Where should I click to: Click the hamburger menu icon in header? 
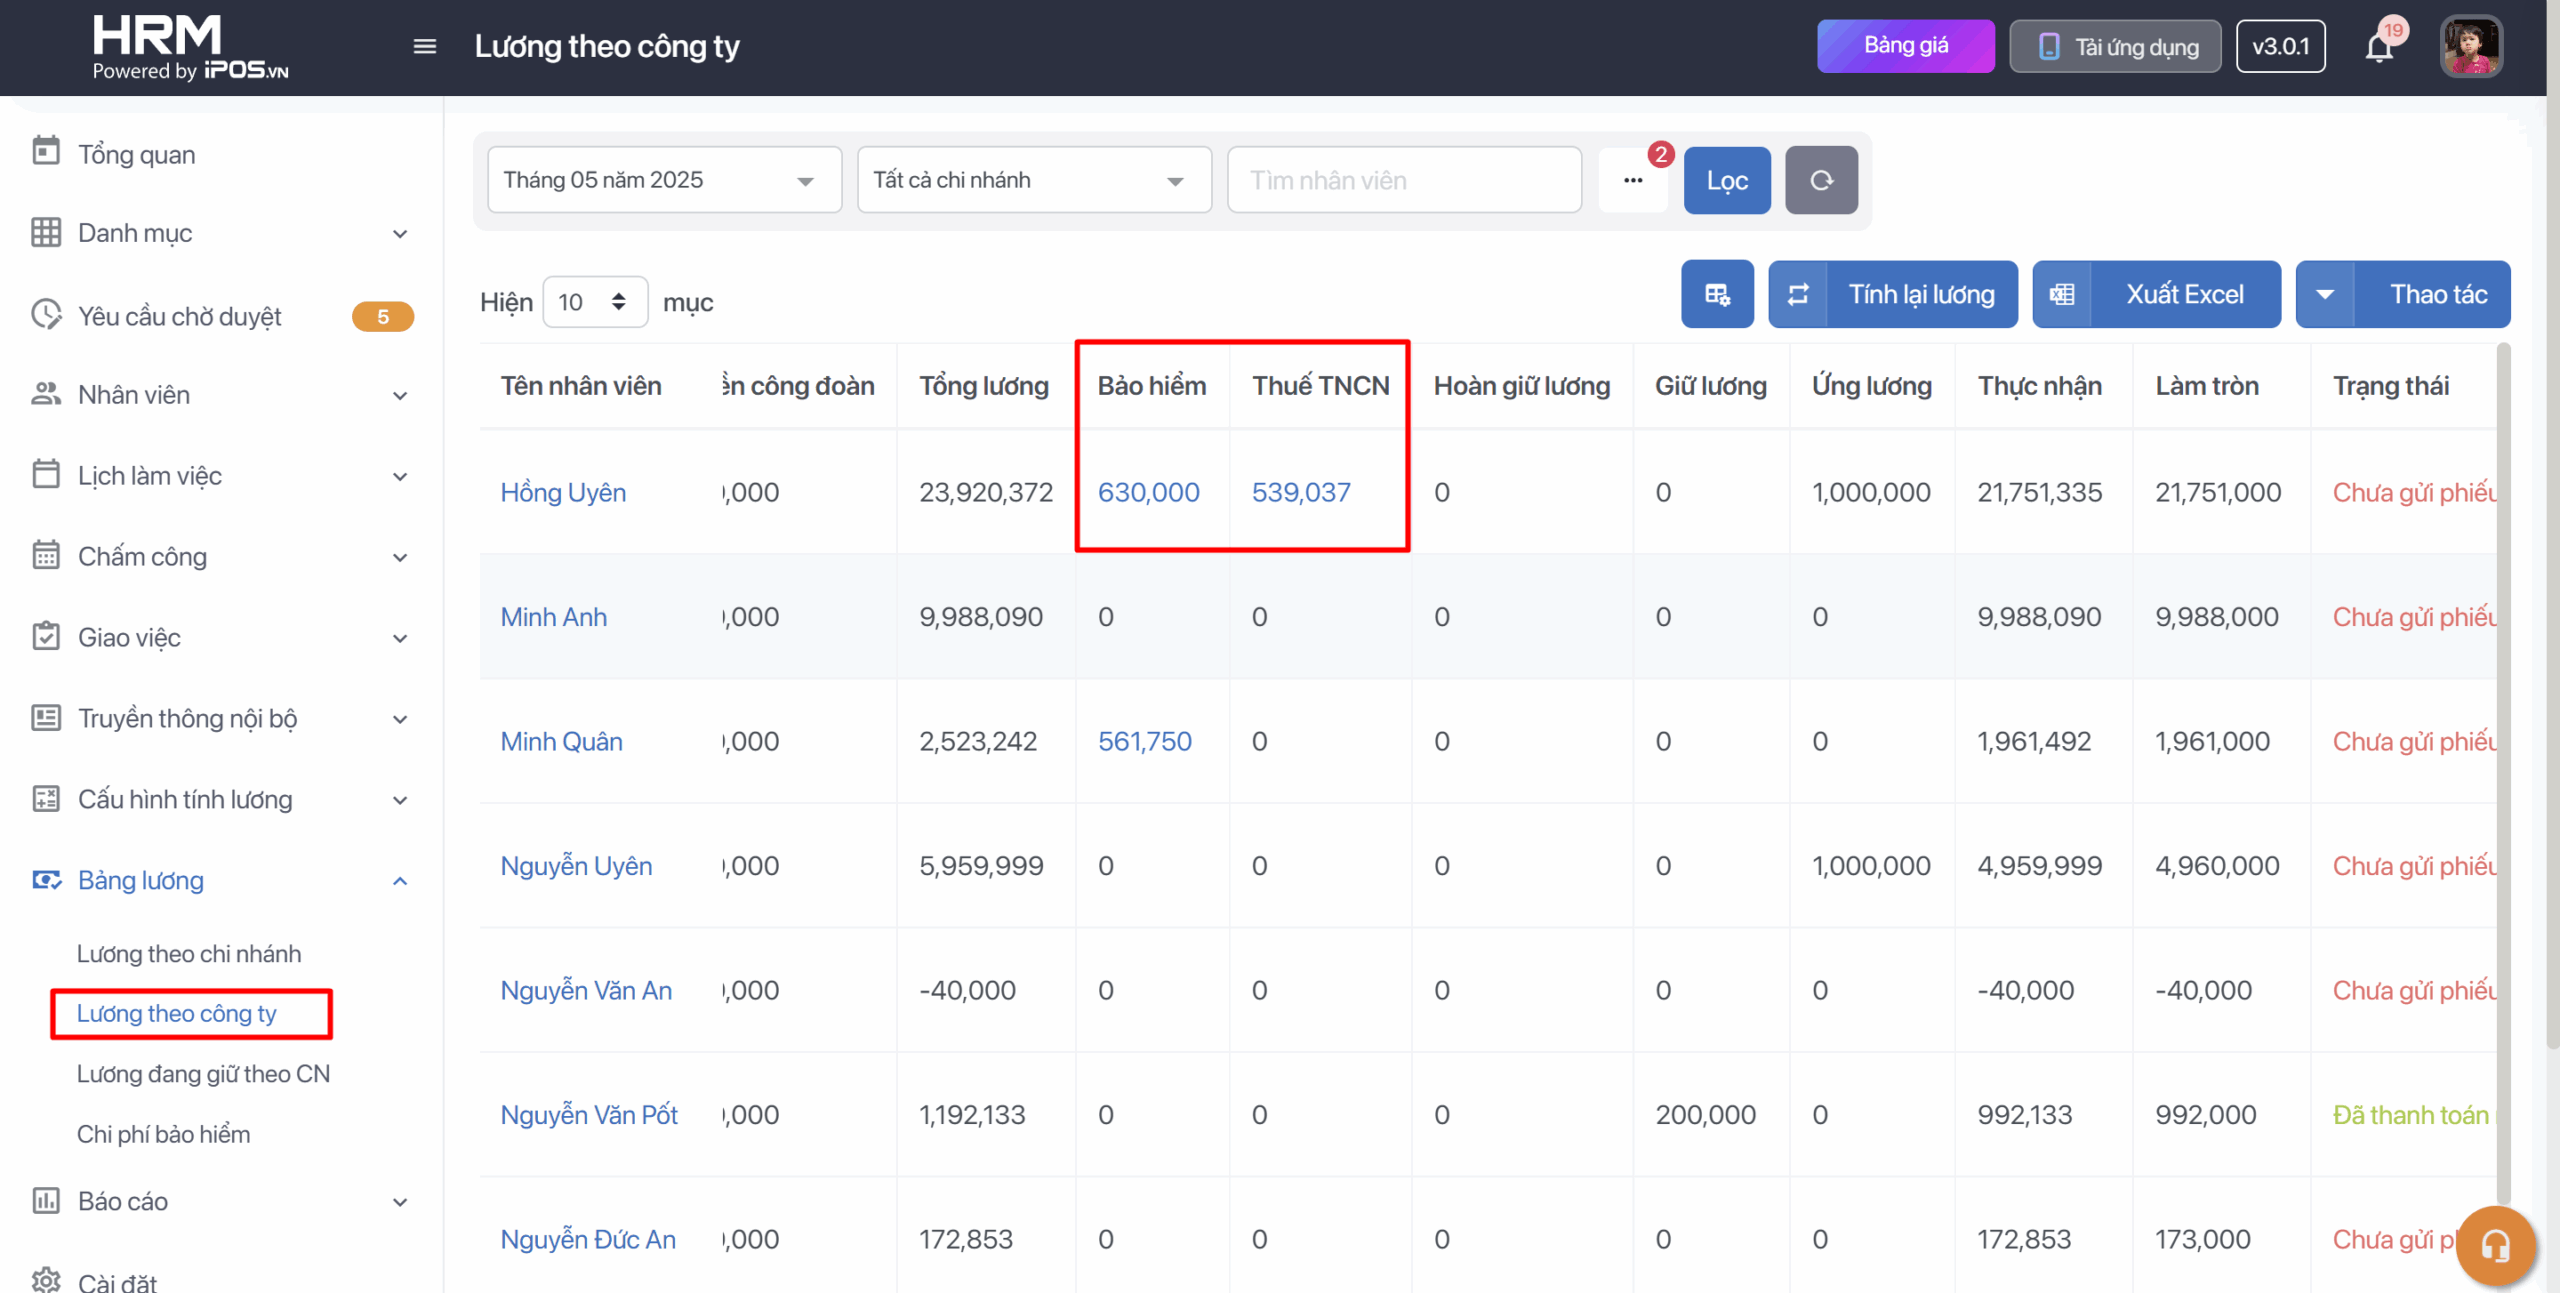(x=424, y=46)
